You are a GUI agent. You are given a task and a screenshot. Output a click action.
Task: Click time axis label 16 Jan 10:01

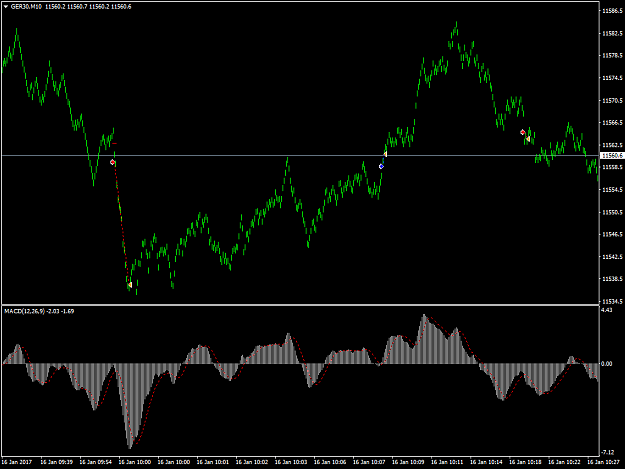213,462
